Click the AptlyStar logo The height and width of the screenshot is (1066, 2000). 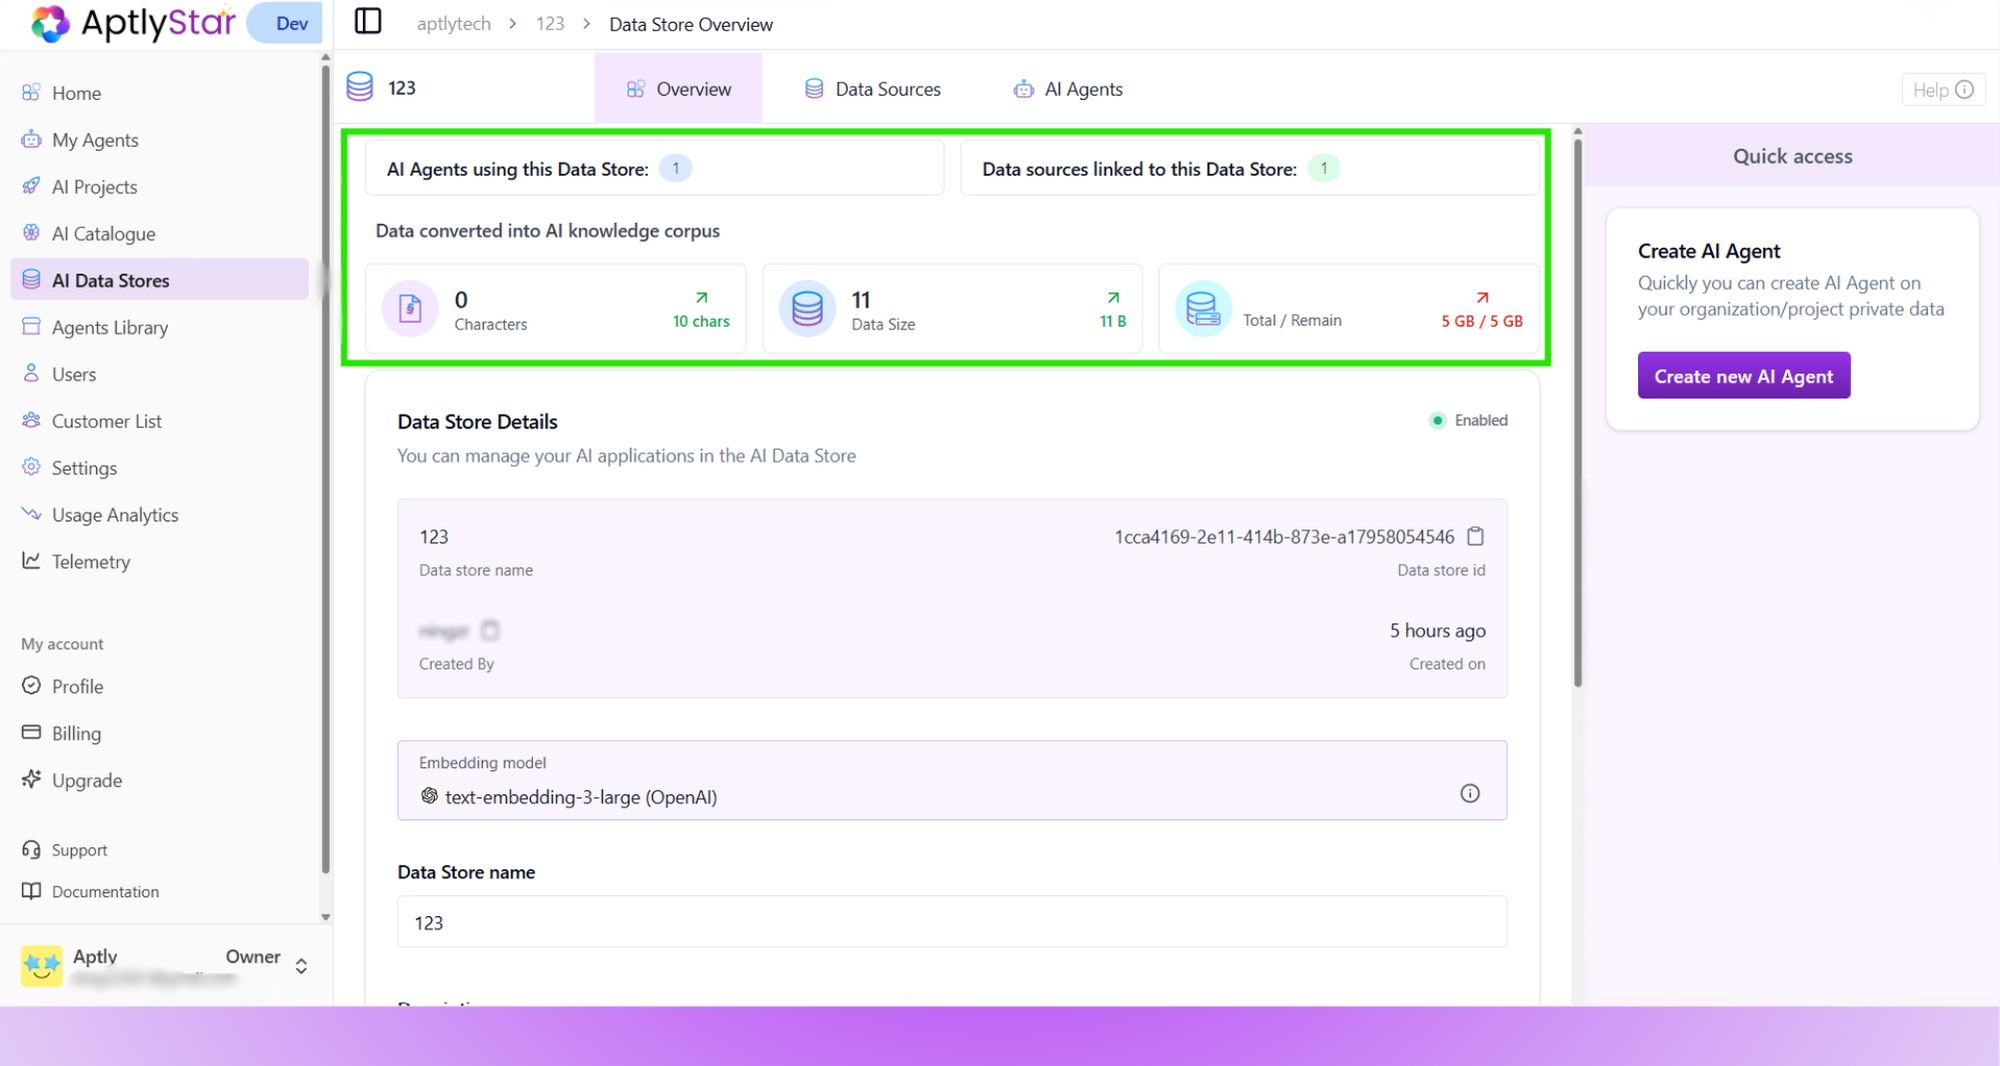133,22
